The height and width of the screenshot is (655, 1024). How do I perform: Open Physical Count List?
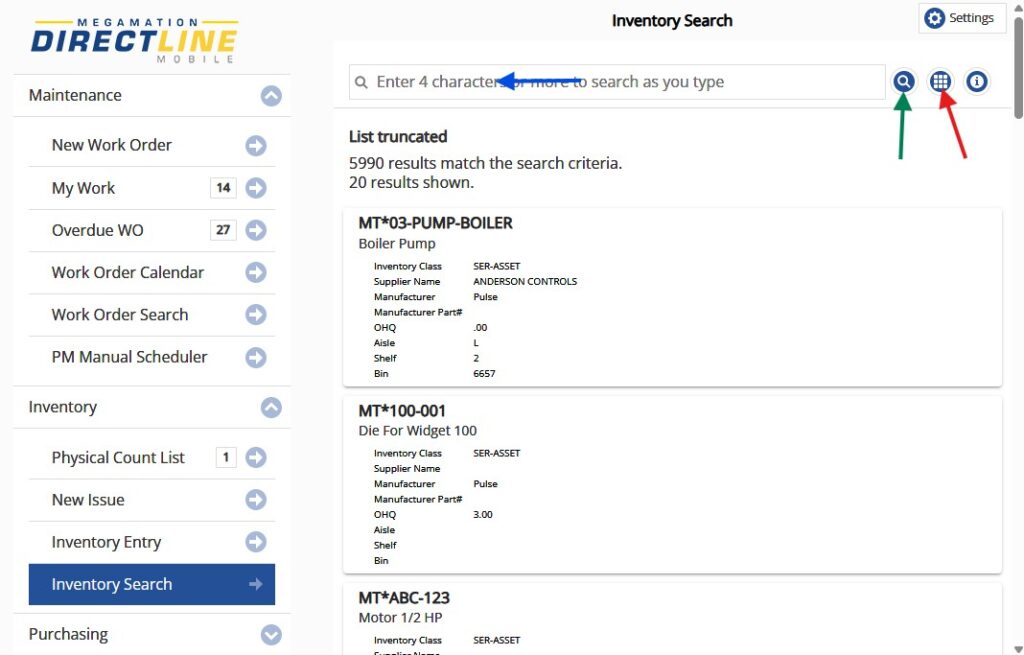coord(118,458)
